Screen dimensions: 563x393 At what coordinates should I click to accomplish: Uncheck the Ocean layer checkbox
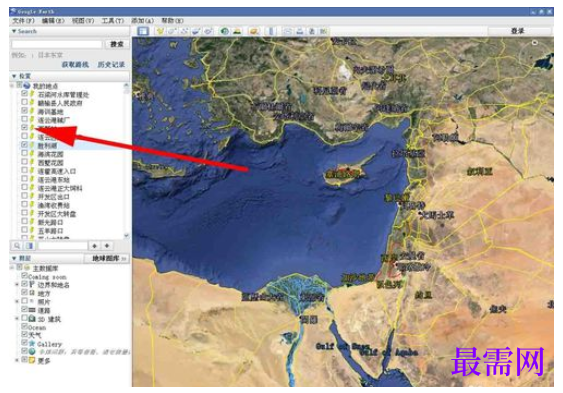[24, 327]
